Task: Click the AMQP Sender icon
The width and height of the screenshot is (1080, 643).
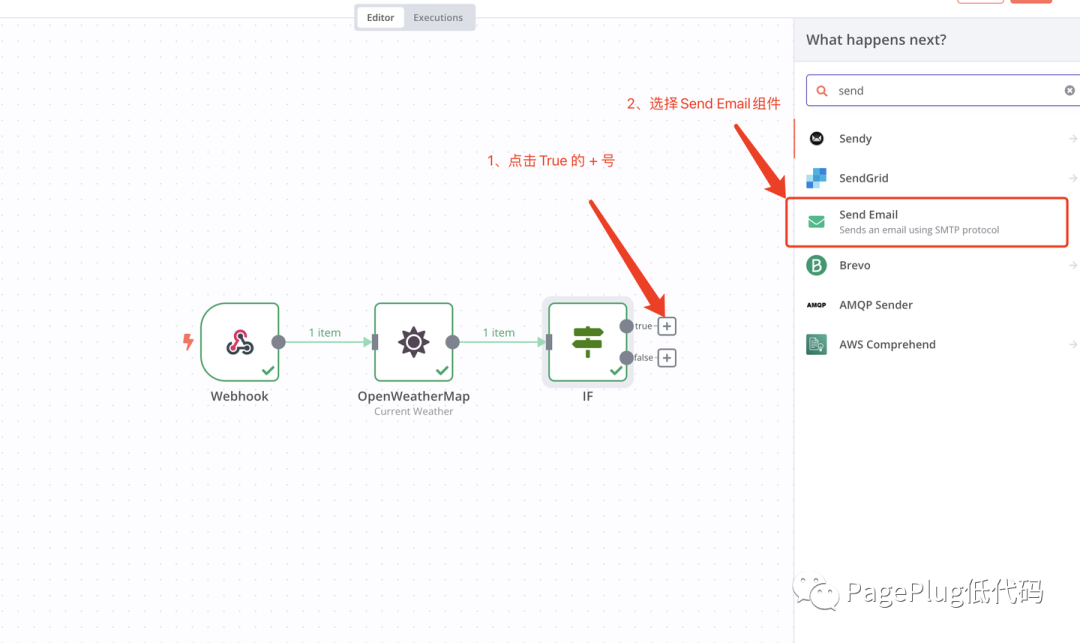Action: pyautogui.click(x=816, y=305)
